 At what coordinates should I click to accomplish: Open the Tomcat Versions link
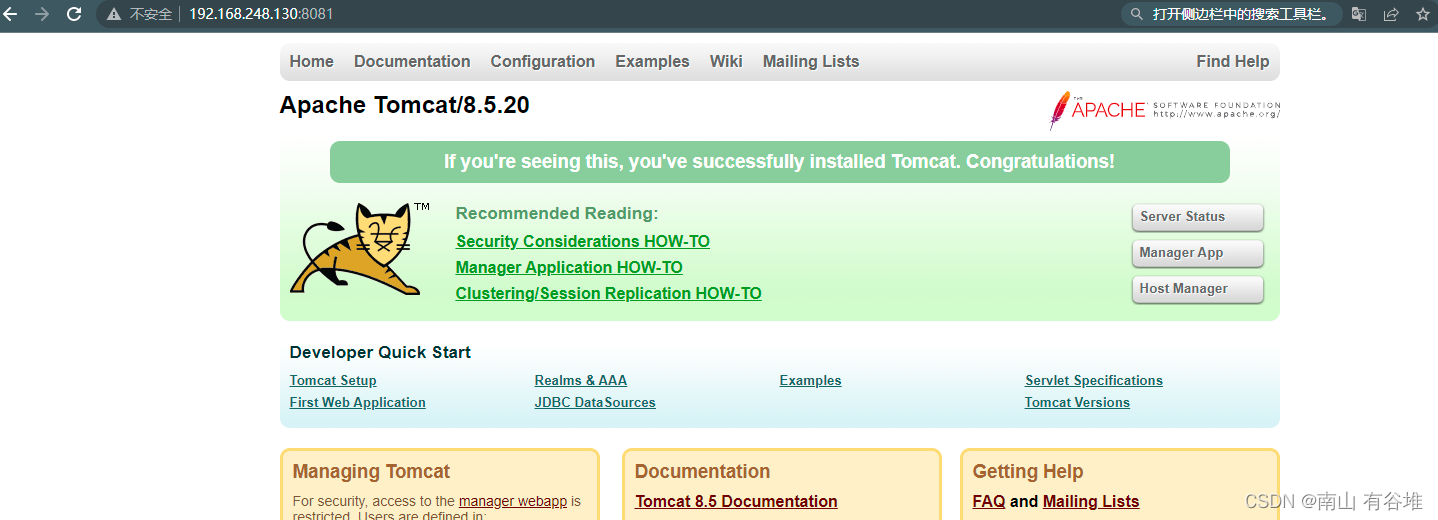tap(1077, 402)
